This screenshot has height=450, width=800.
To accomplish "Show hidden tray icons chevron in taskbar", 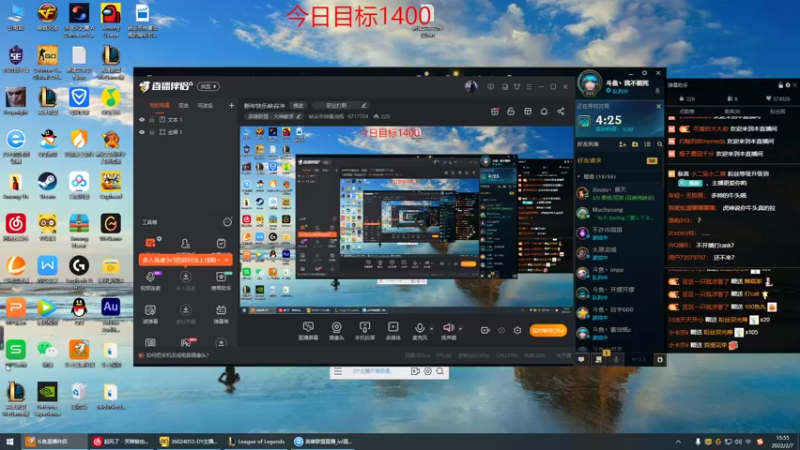I will 678,441.
